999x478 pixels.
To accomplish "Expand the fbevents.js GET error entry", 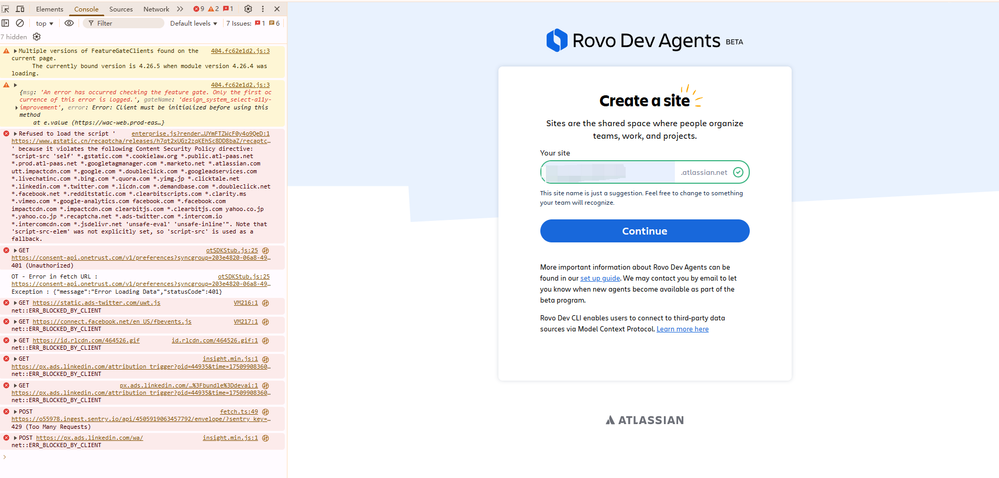I will [15, 322].
